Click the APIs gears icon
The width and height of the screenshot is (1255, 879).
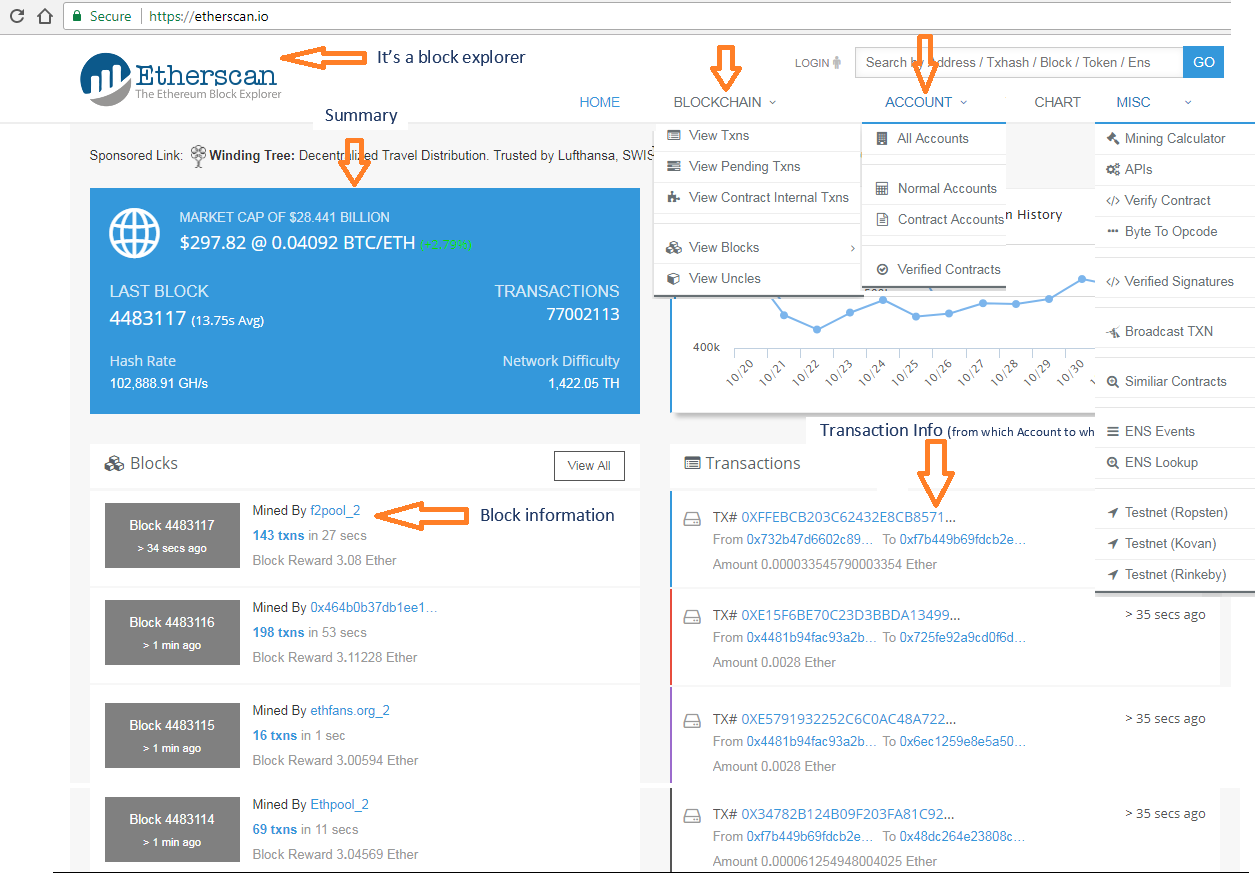point(1113,170)
